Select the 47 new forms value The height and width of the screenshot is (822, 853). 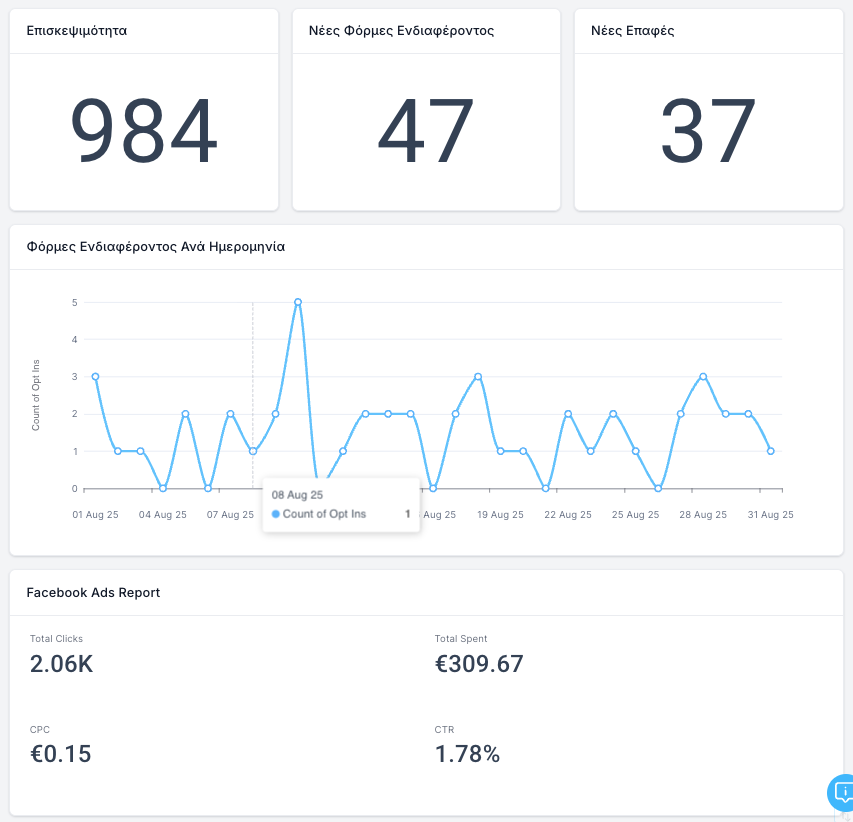(426, 132)
